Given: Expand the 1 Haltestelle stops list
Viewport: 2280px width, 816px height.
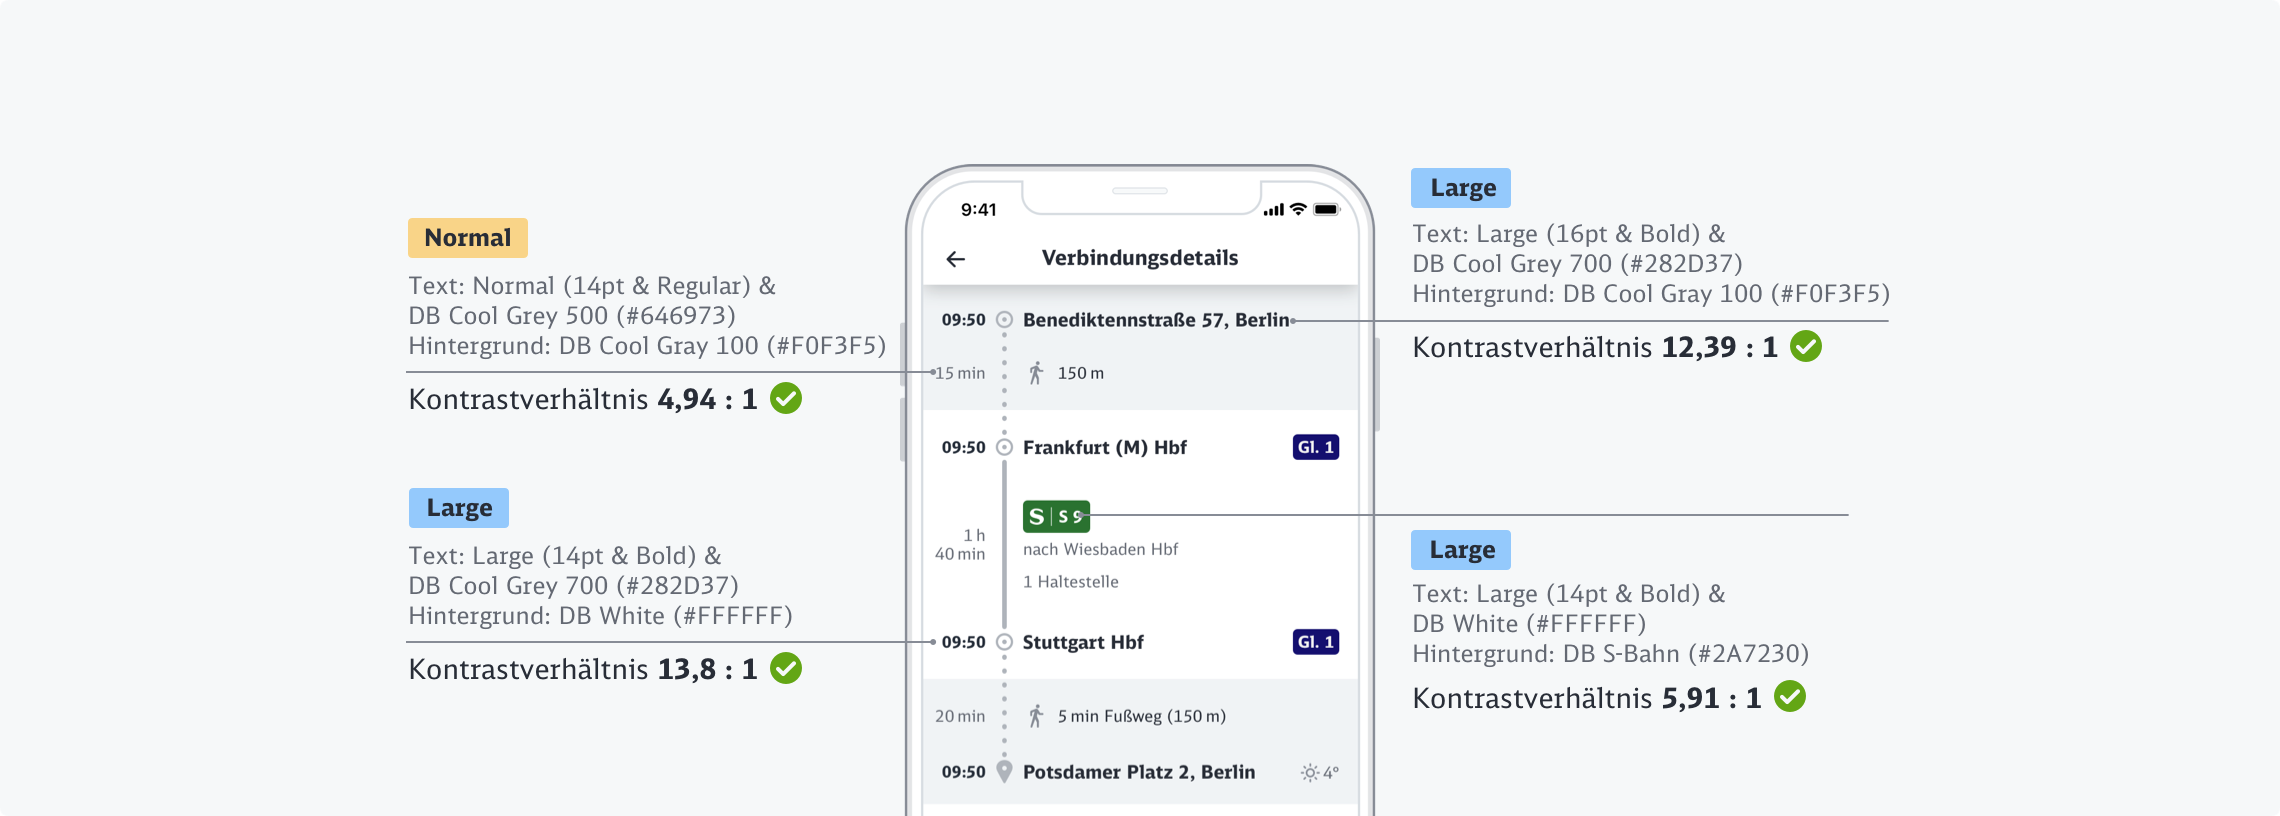Looking at the screenshot, I should 1070,582.
